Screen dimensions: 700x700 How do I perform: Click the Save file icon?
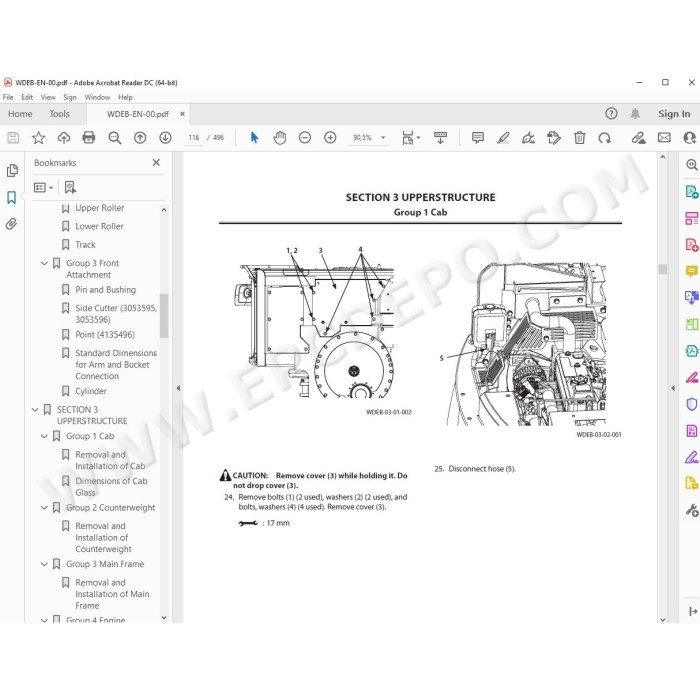click(13, 138)
